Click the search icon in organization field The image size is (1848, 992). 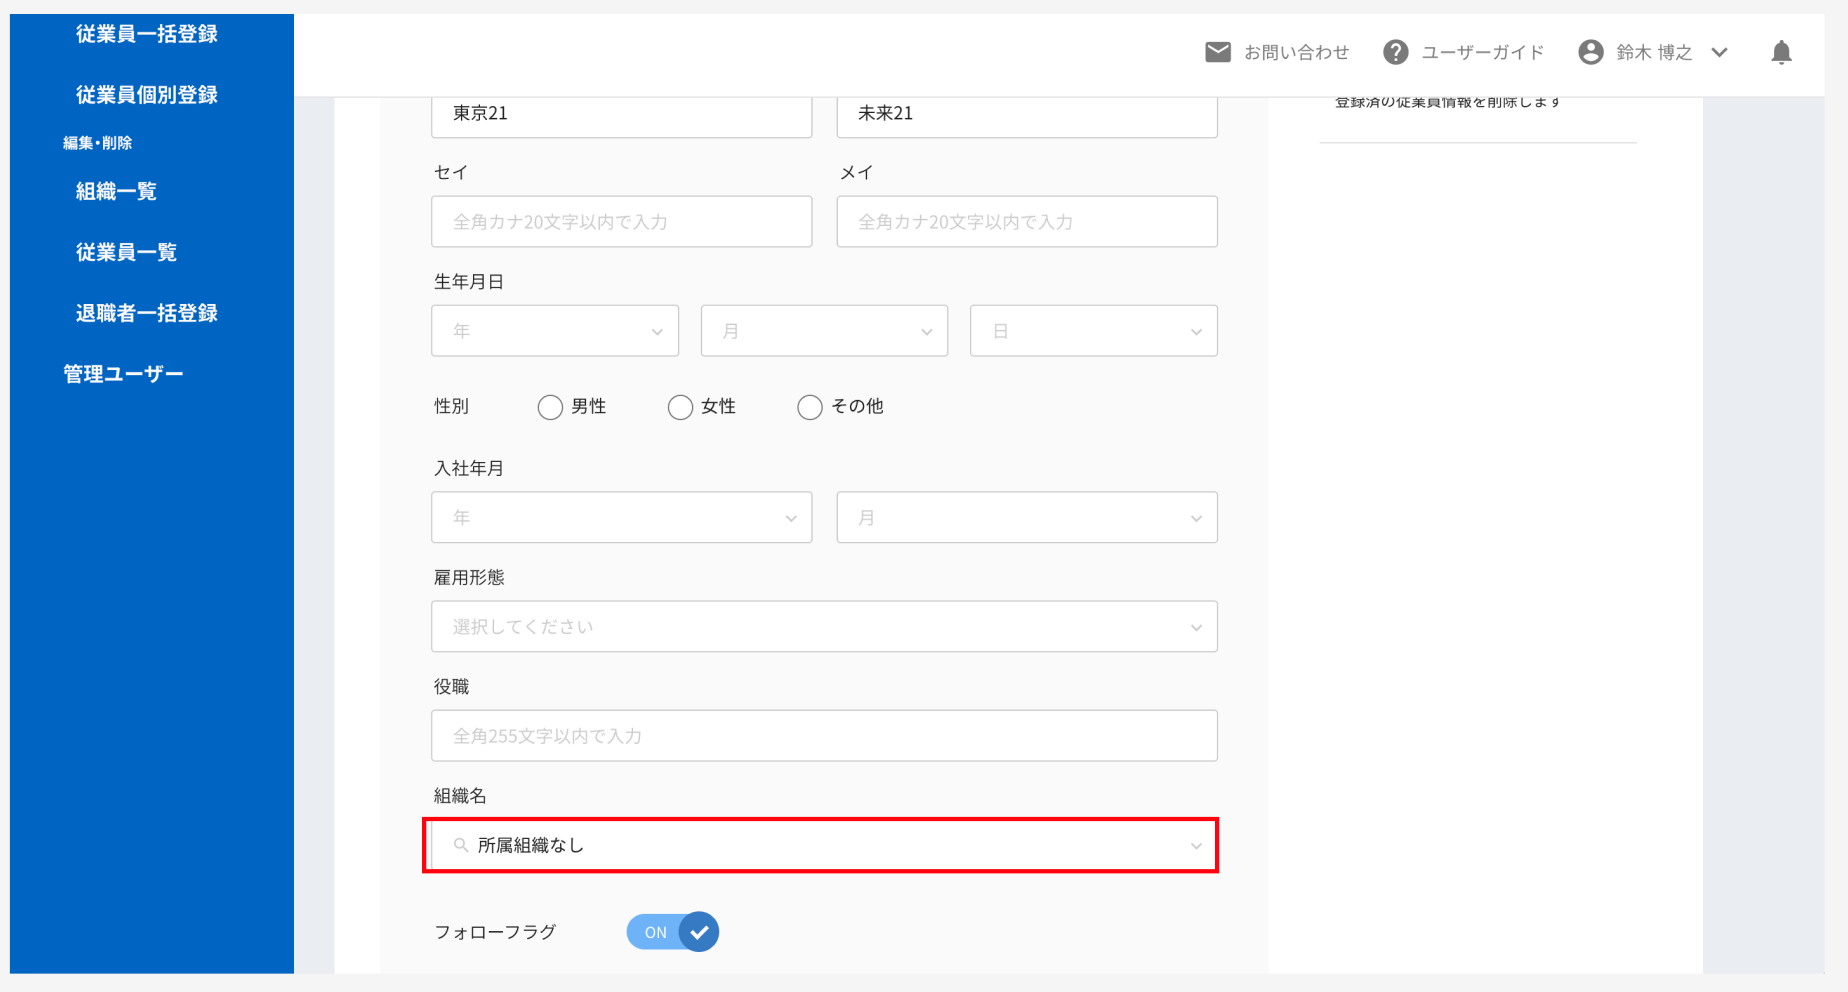460,845
